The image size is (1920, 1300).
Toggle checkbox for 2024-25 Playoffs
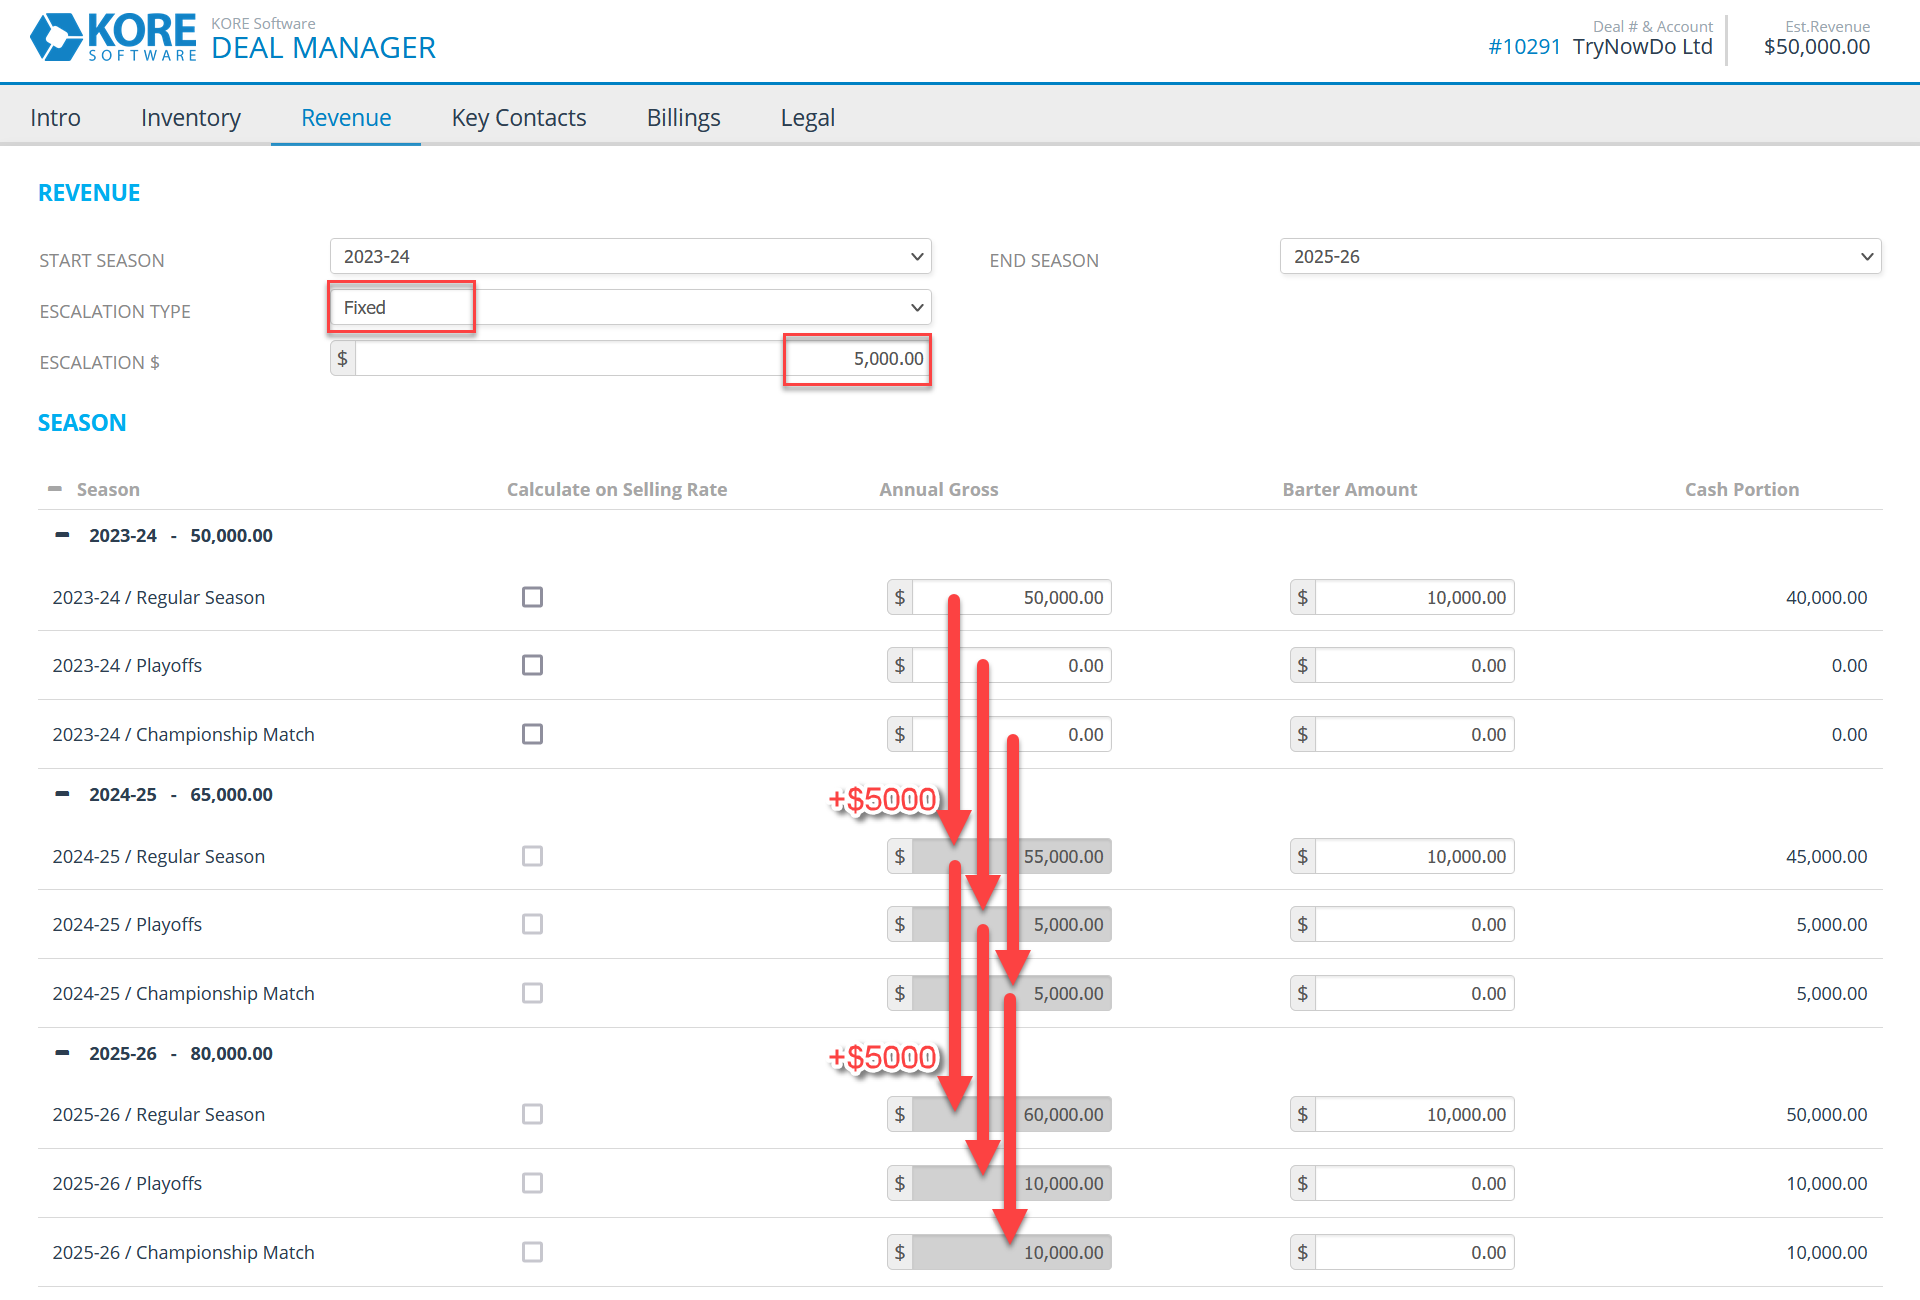532,924
